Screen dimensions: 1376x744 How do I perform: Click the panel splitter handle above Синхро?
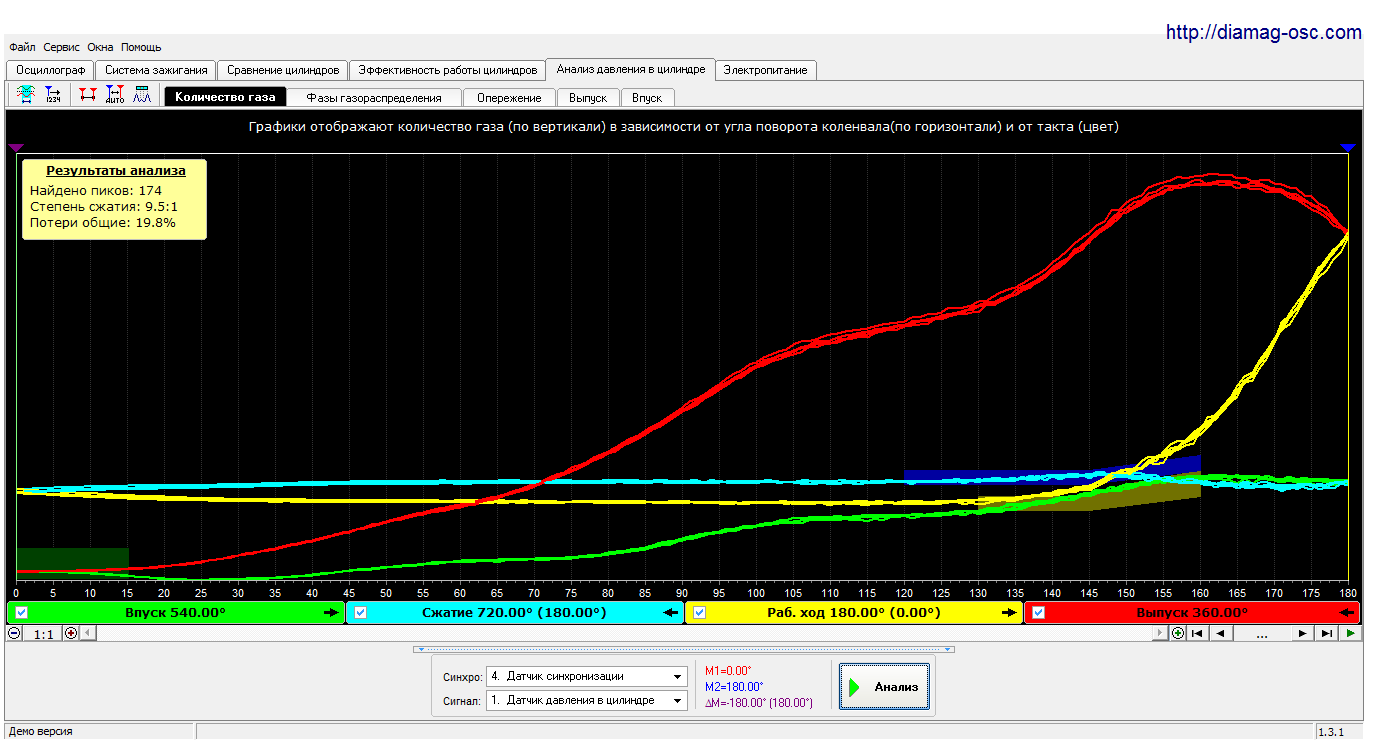tap(684, 649)
